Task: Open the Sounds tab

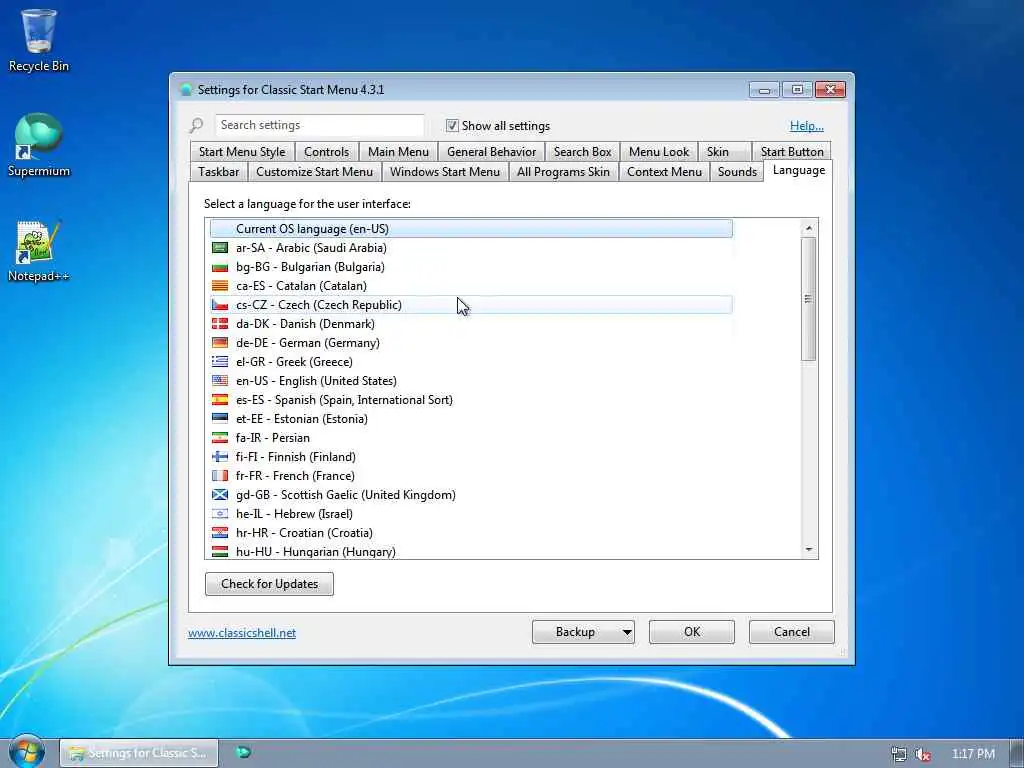Action: (737, 171)
